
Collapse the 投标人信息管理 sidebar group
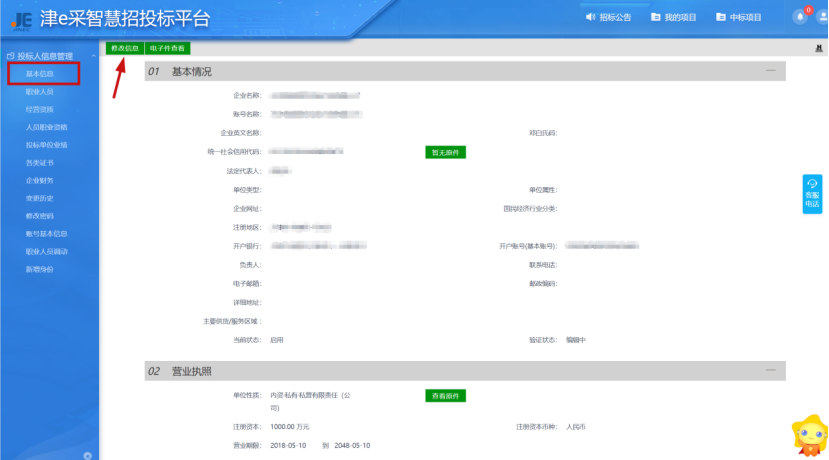coord(93,56)
